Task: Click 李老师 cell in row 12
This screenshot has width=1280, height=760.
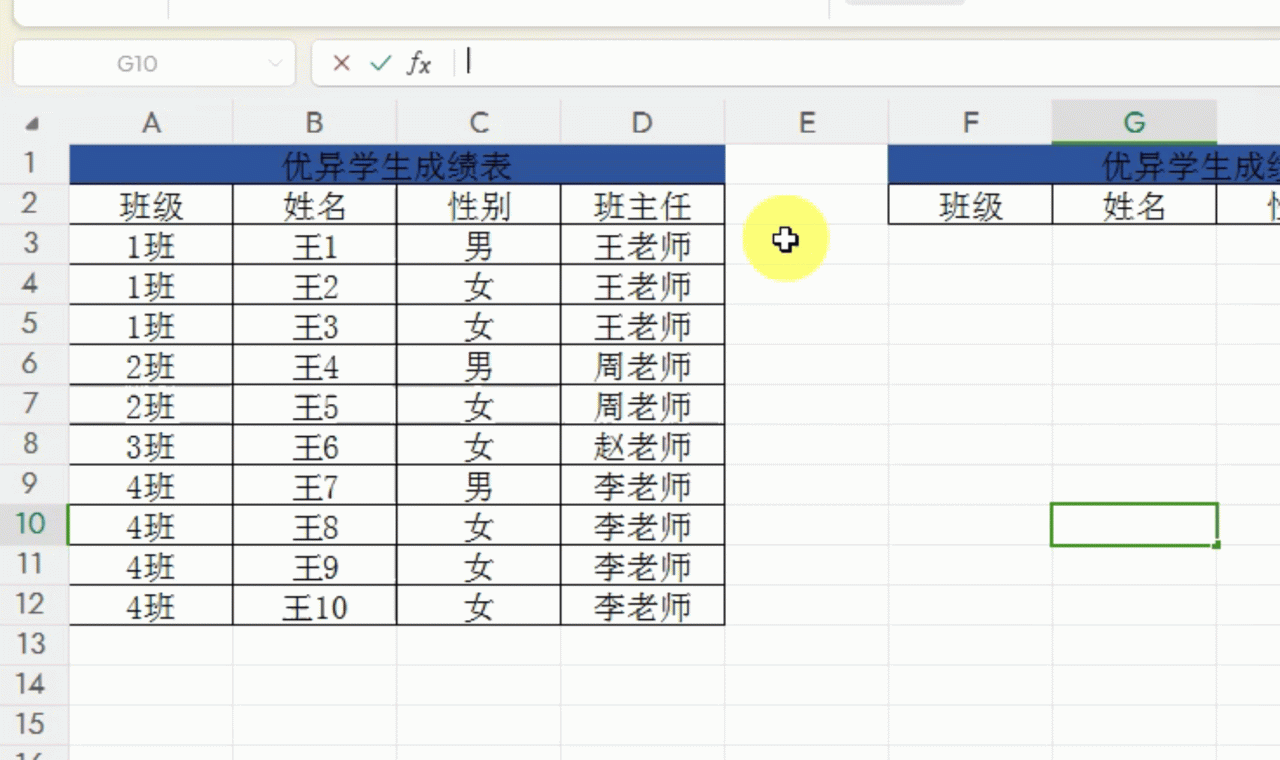Action: coord(643,605)
